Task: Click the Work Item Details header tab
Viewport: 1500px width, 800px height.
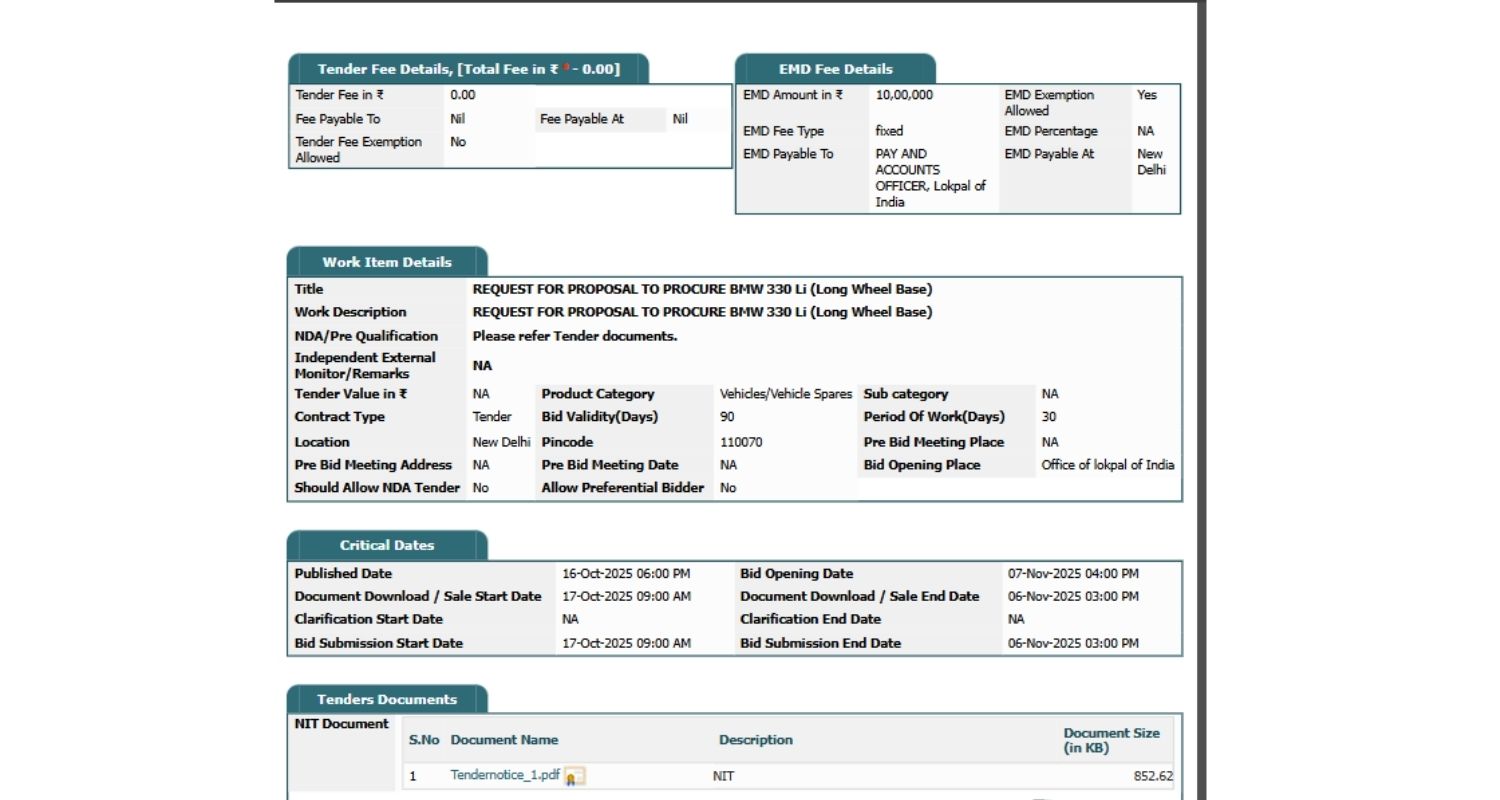Action: pyautogui.click(x=387, y=262)
